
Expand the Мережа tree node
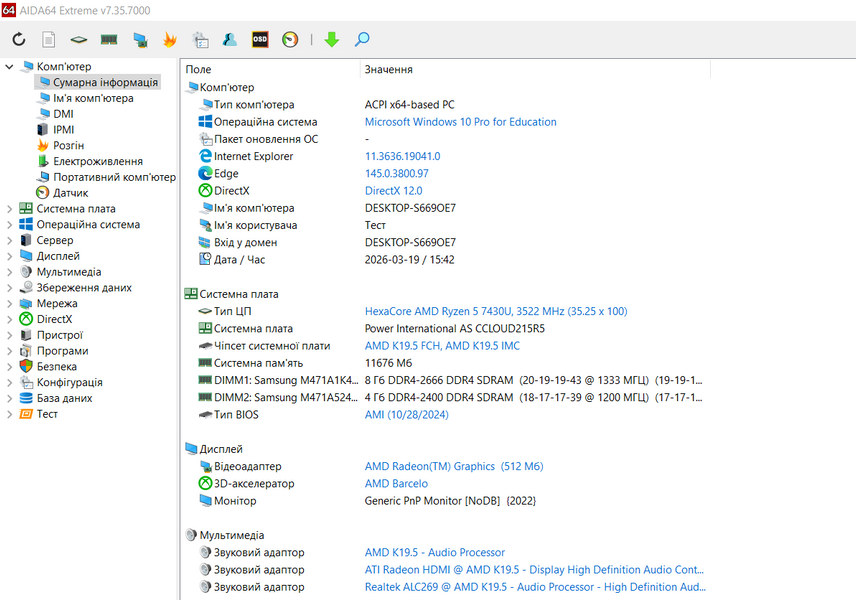pos(9,304)
